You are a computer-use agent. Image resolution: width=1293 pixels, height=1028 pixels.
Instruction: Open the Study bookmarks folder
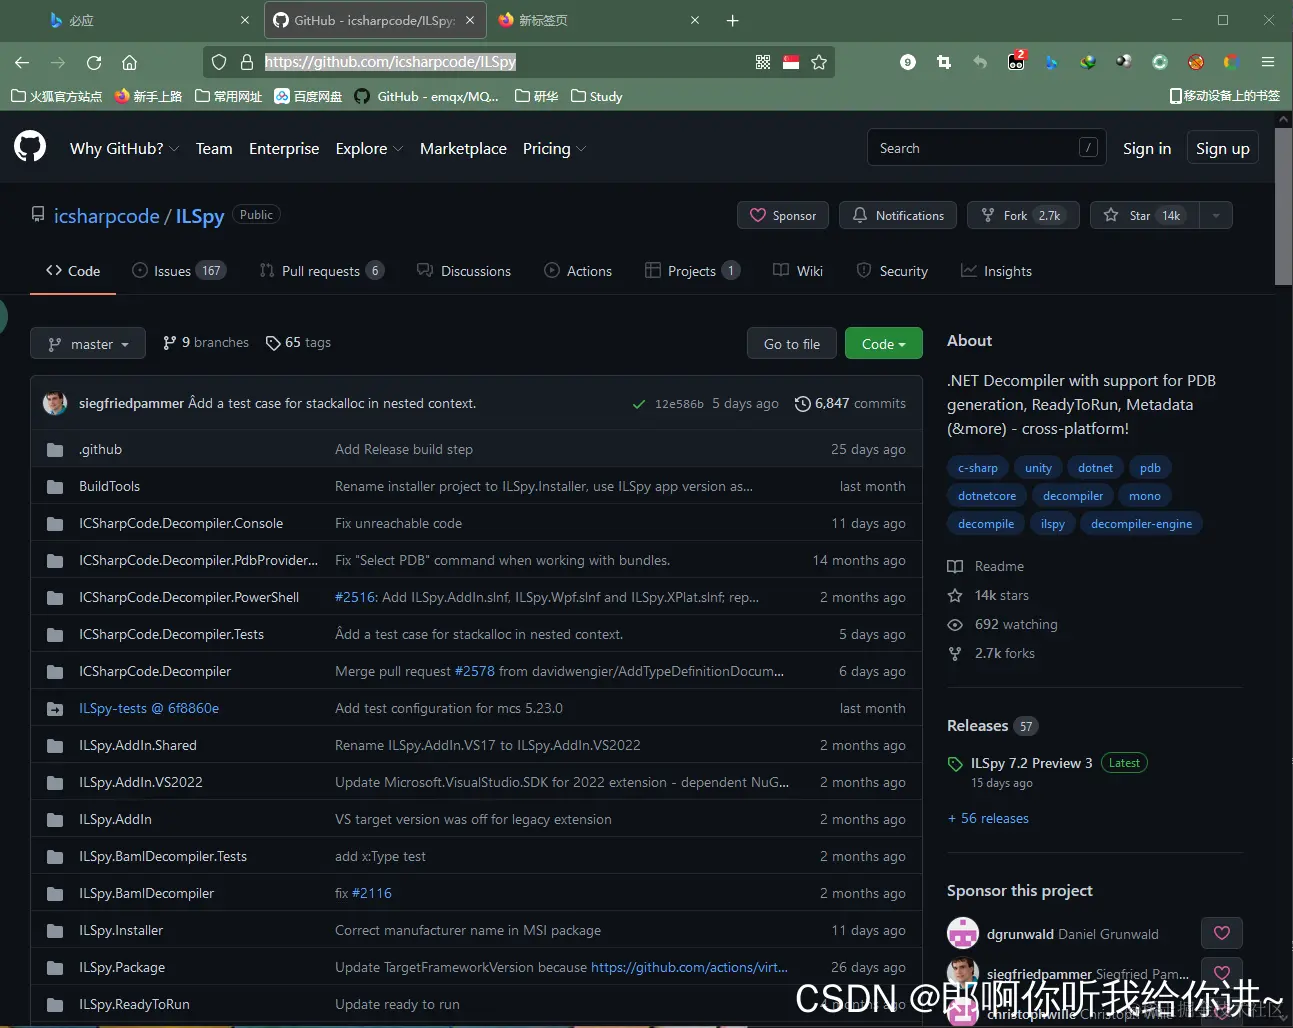pyautogui.click(x=597, y=96)
